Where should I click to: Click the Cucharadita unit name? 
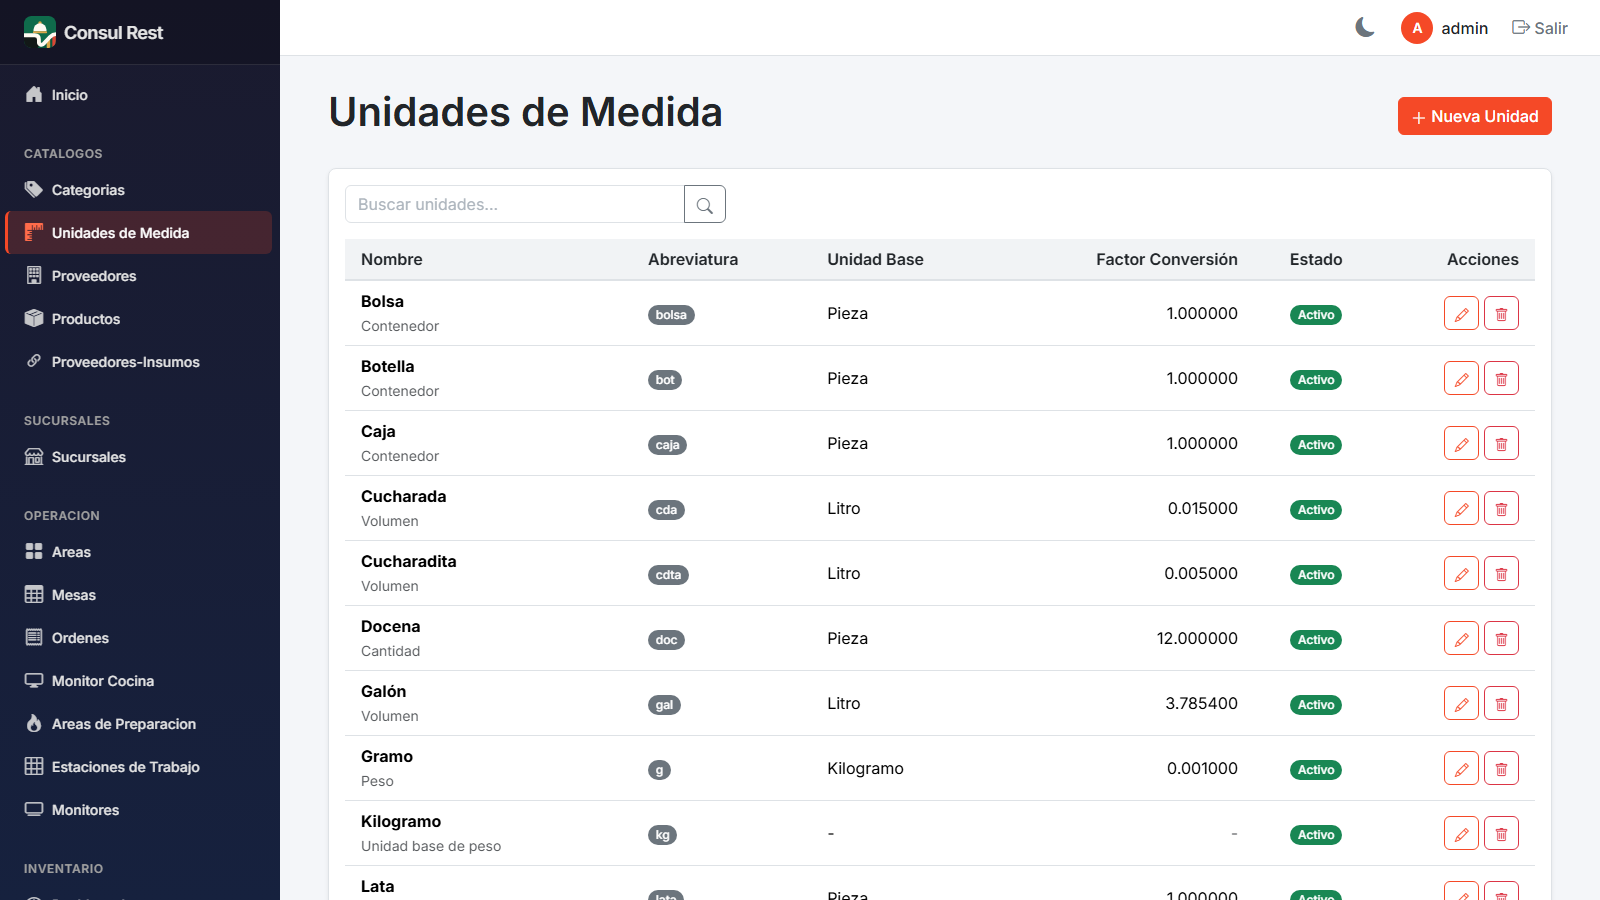pos(408,561)
